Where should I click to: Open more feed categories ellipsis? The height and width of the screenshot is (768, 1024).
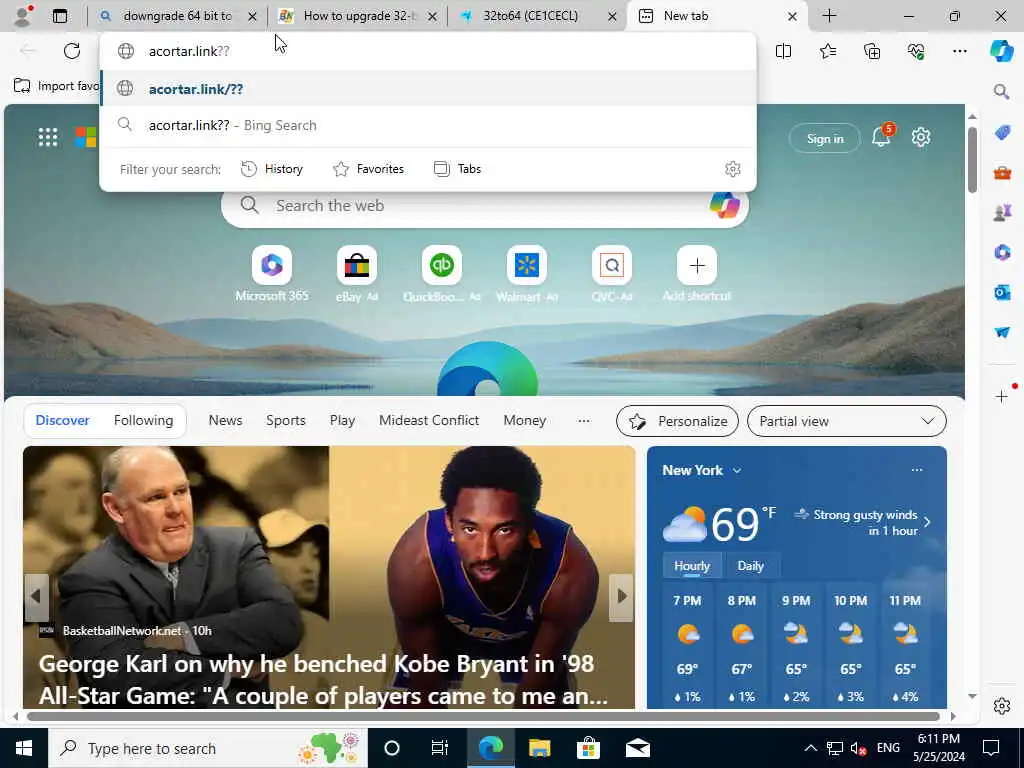tap(584, 421)
